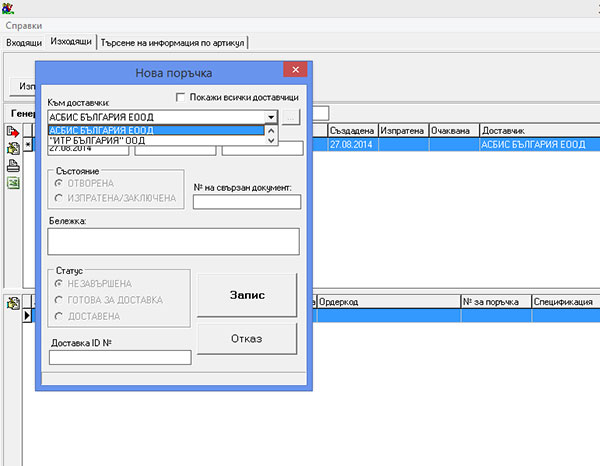Viewport: 600px width, 466px height.
Task: Click the add item icon in lower panel
Action: tap(13, 303)
